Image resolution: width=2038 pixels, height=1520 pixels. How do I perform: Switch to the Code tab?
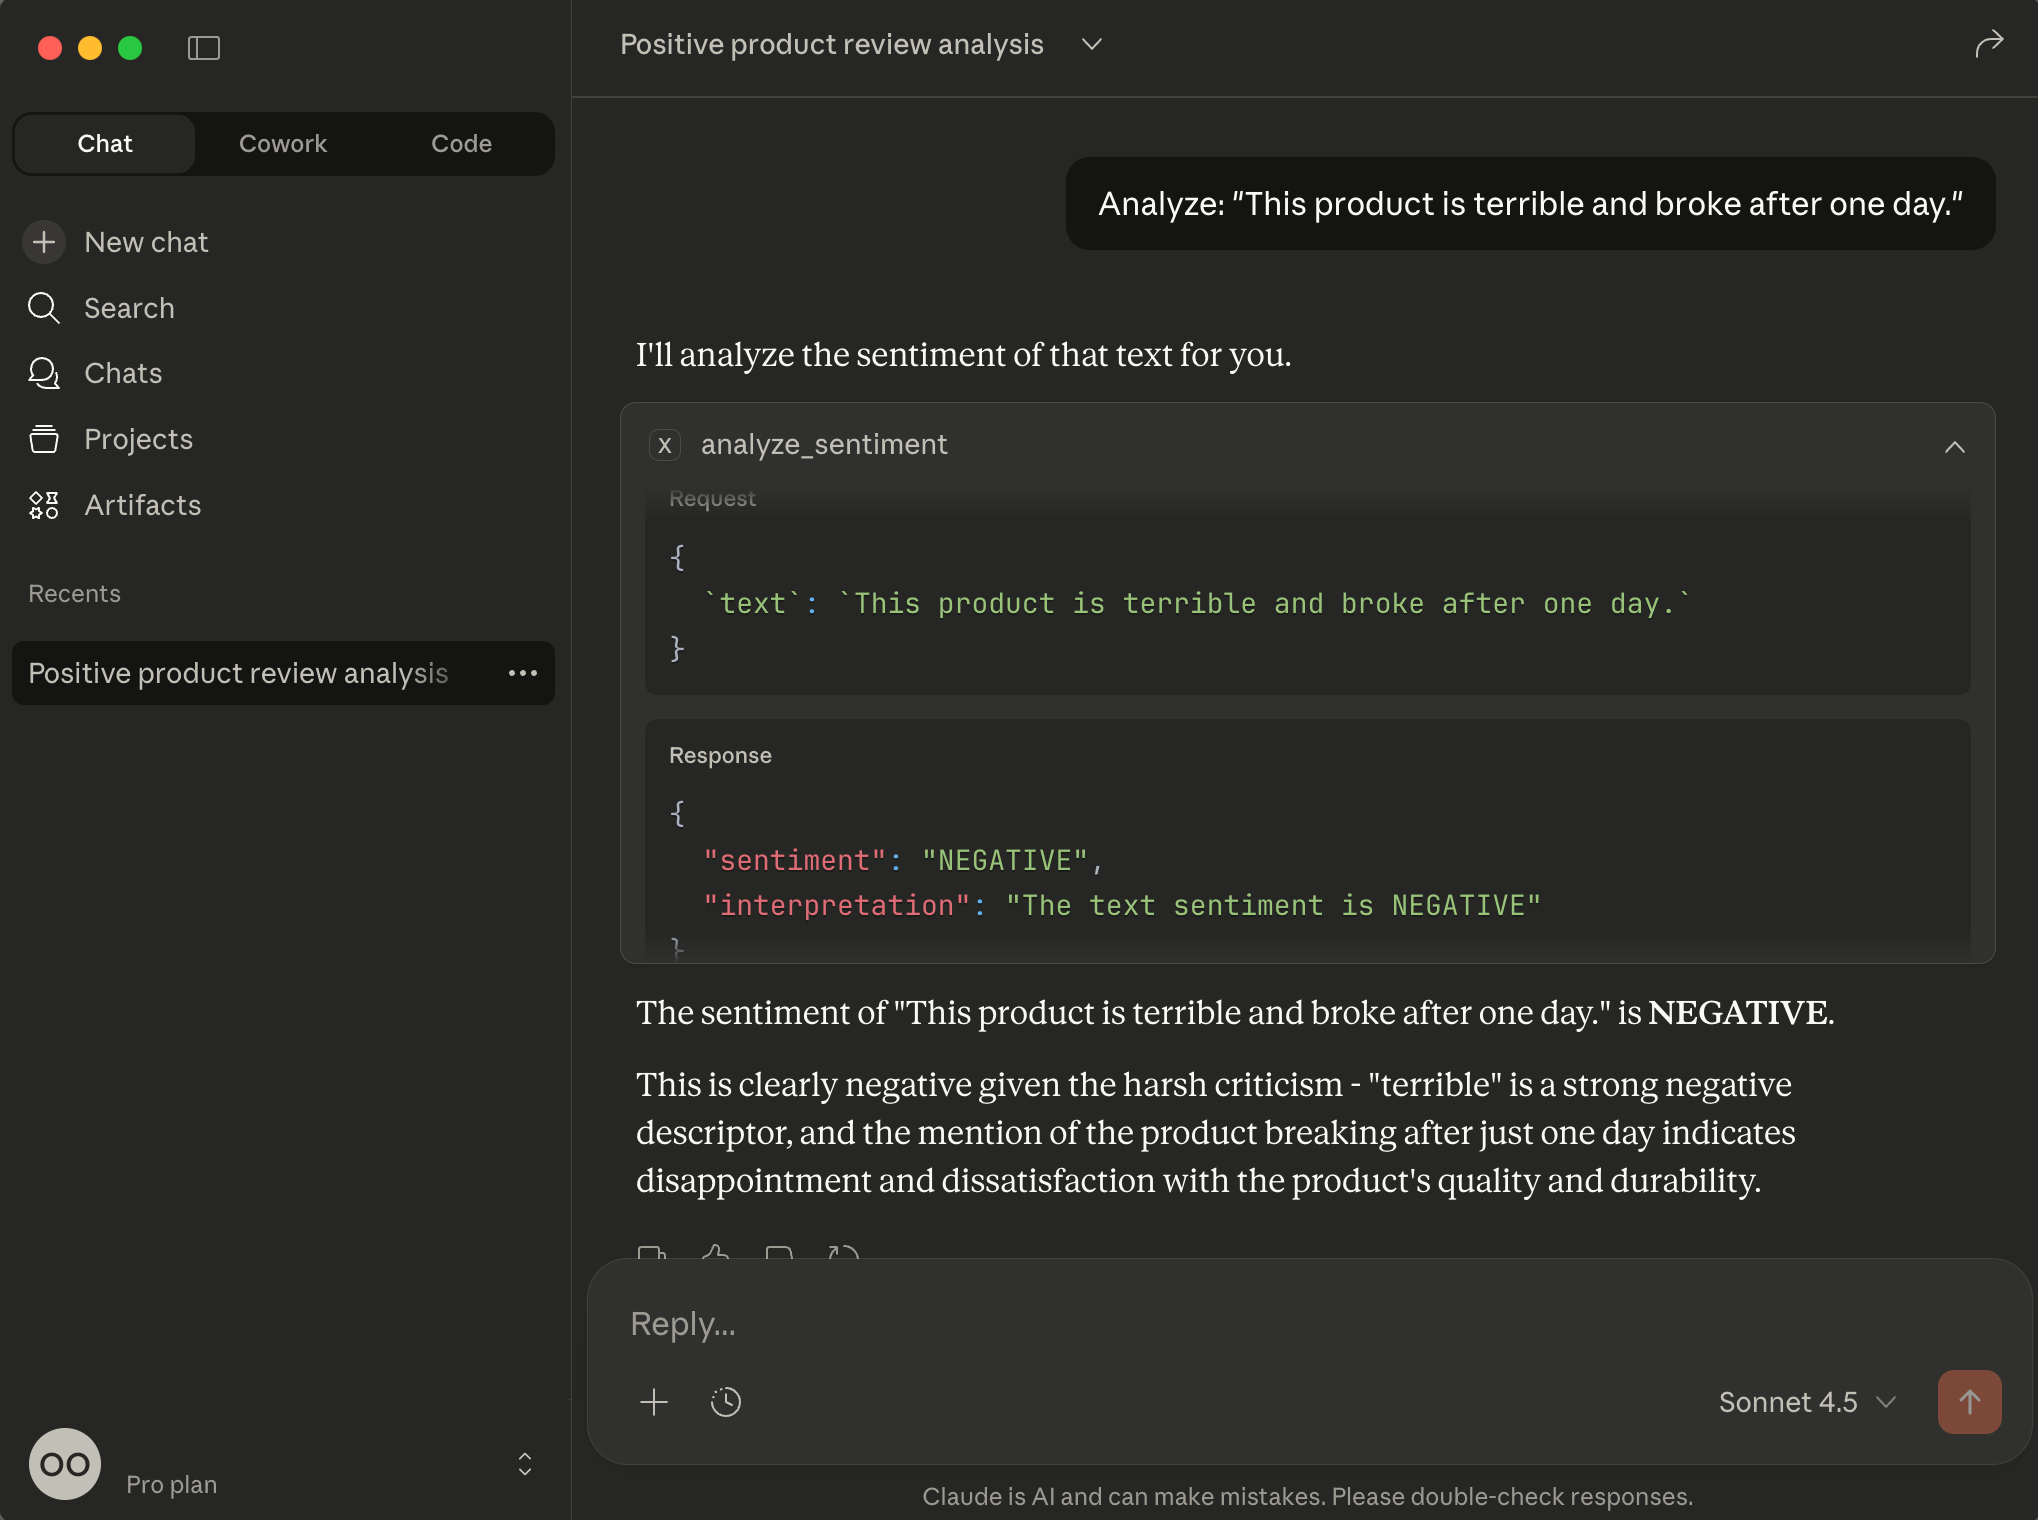[x=461, y=144]
